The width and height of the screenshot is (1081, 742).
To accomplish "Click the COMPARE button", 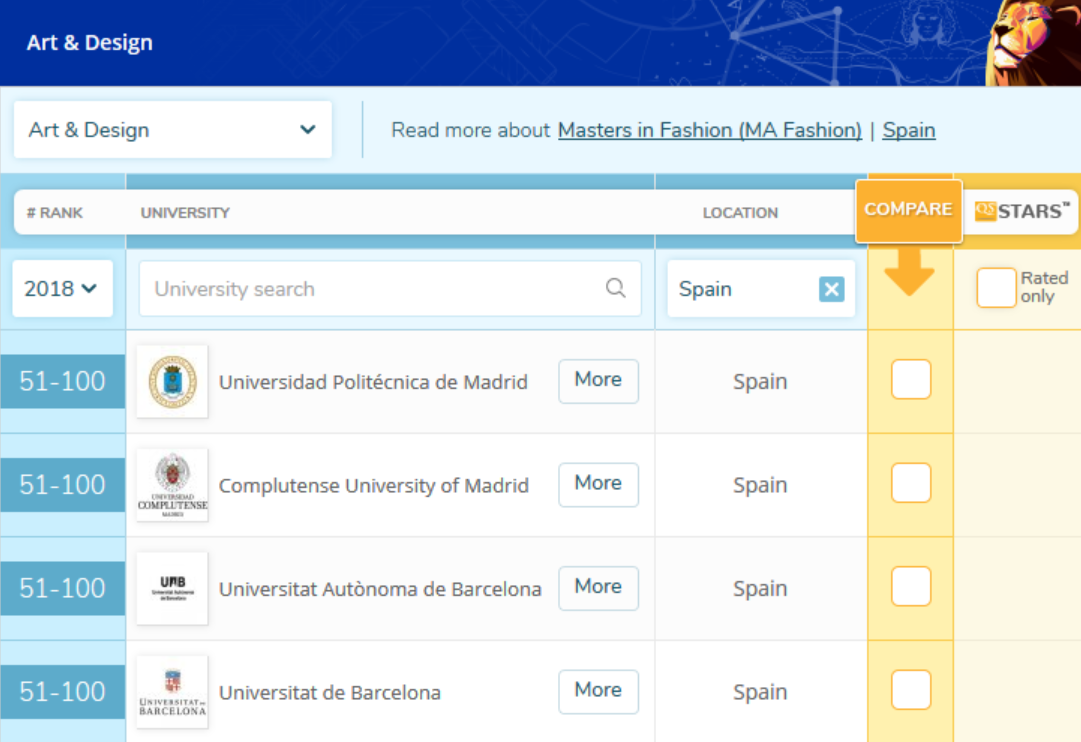I will (909, 210).
